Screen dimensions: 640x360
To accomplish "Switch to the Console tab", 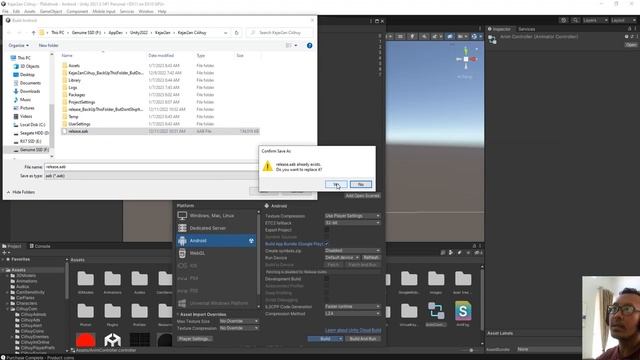I will click(x=40, y=246).
